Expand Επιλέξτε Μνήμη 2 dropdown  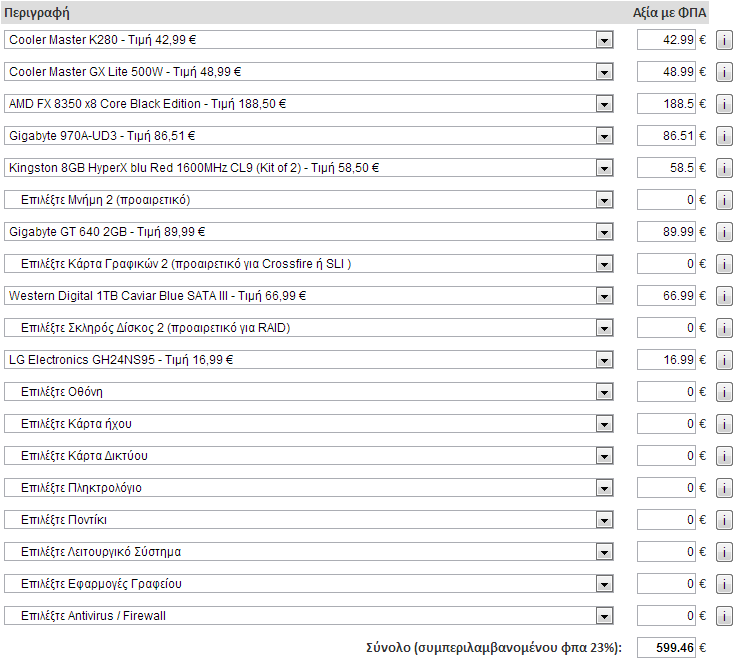pyautogui.click(x=308, y=200)
